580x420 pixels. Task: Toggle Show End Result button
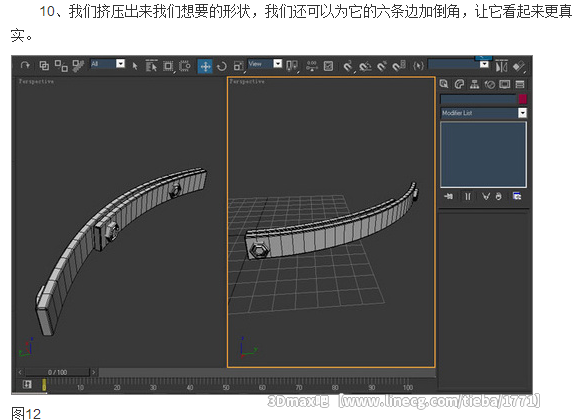[x=468, y=196]
